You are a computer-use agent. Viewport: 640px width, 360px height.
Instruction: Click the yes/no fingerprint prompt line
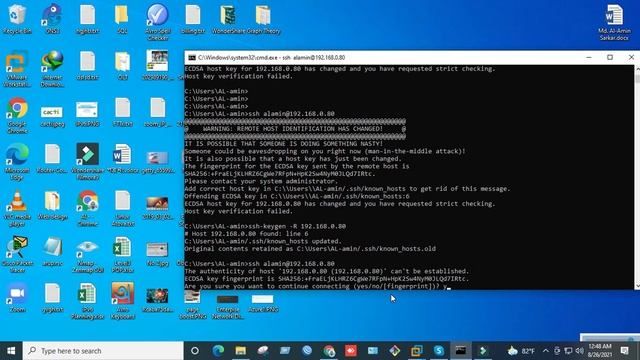pos(317,286)
